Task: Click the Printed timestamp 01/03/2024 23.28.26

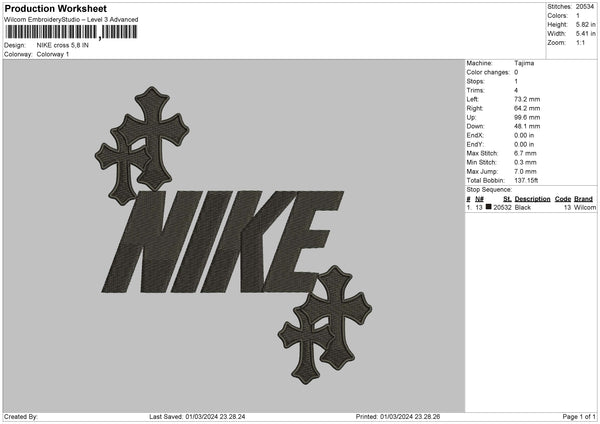Action: (410, 416)
